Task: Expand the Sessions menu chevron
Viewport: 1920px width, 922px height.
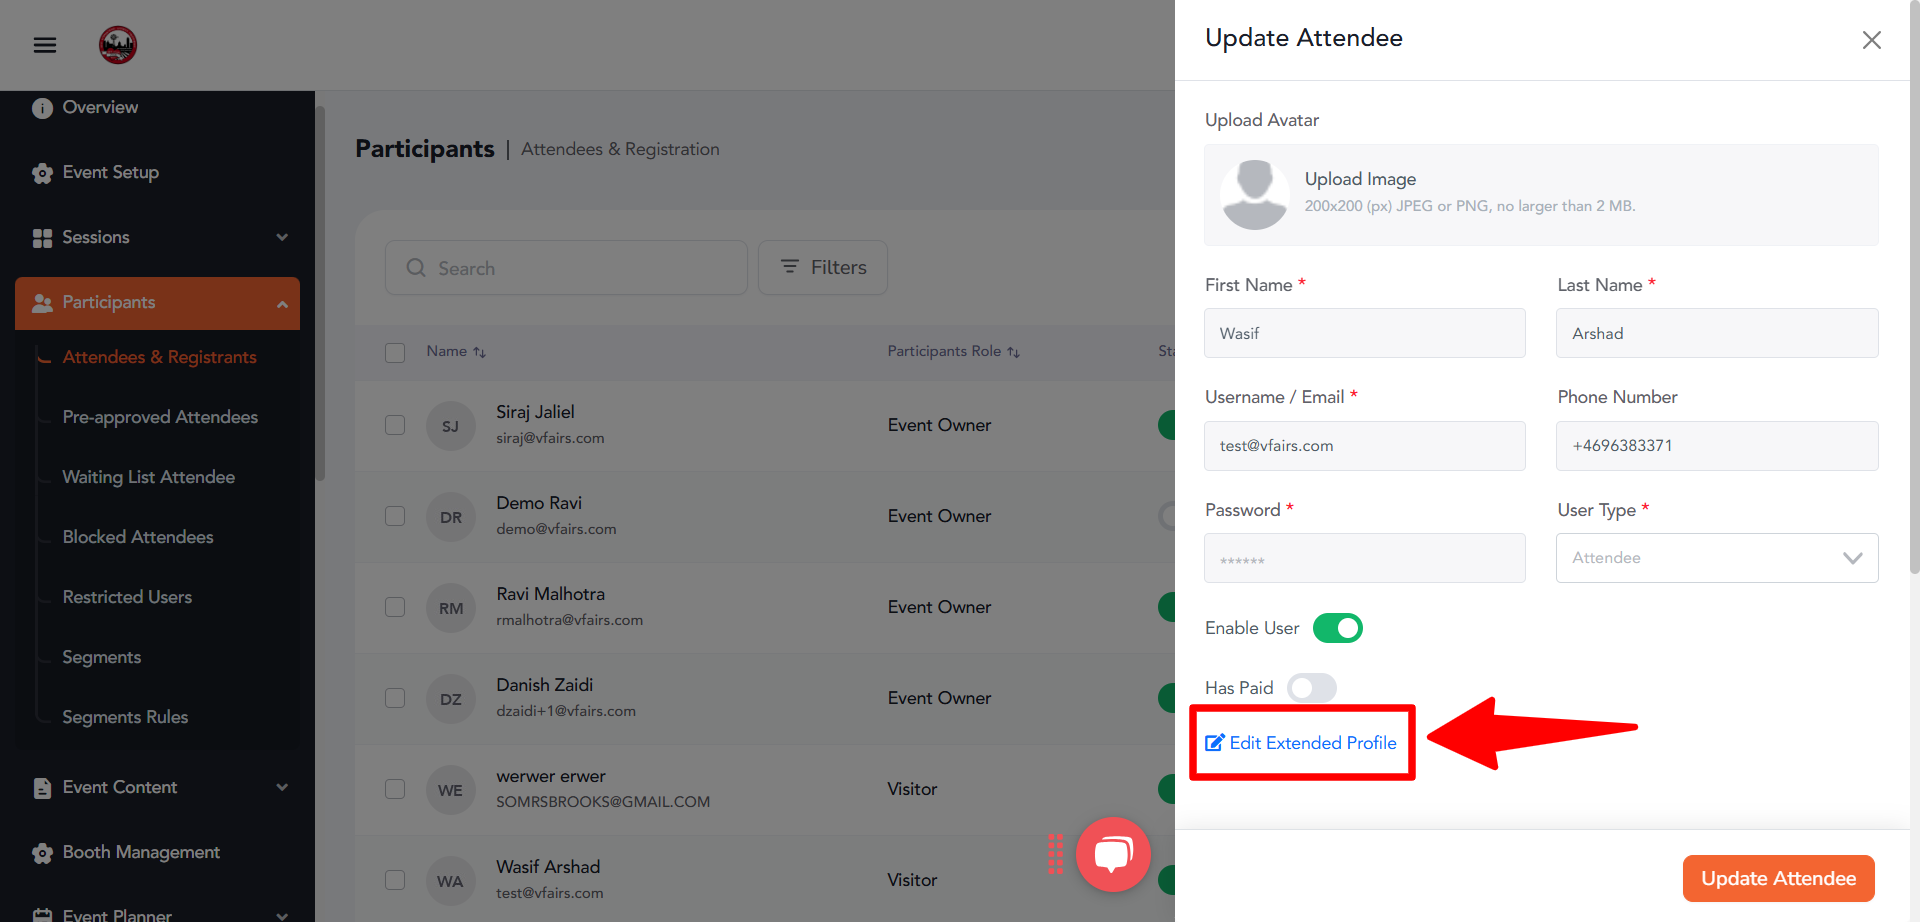Action: (x=282, y=238)
